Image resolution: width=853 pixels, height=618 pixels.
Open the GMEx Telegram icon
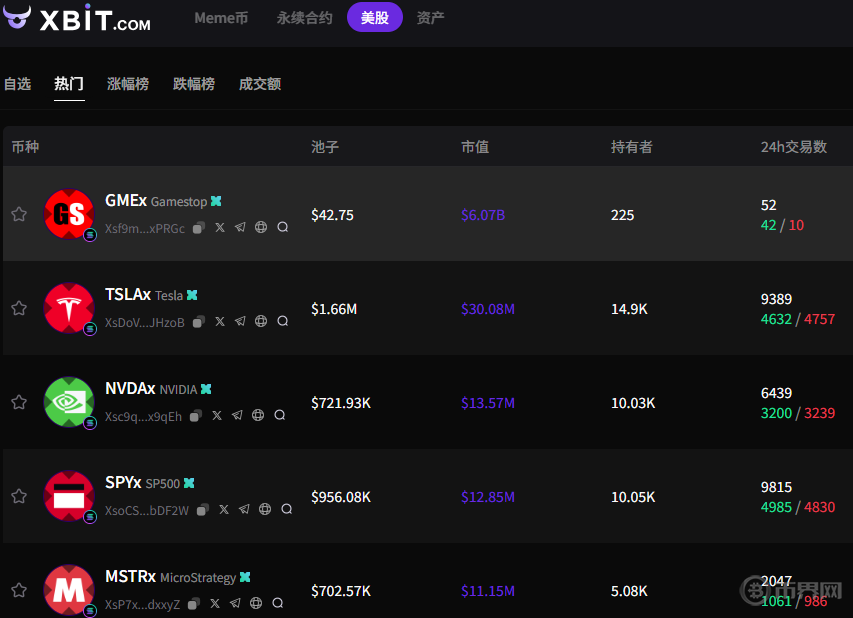240,228
